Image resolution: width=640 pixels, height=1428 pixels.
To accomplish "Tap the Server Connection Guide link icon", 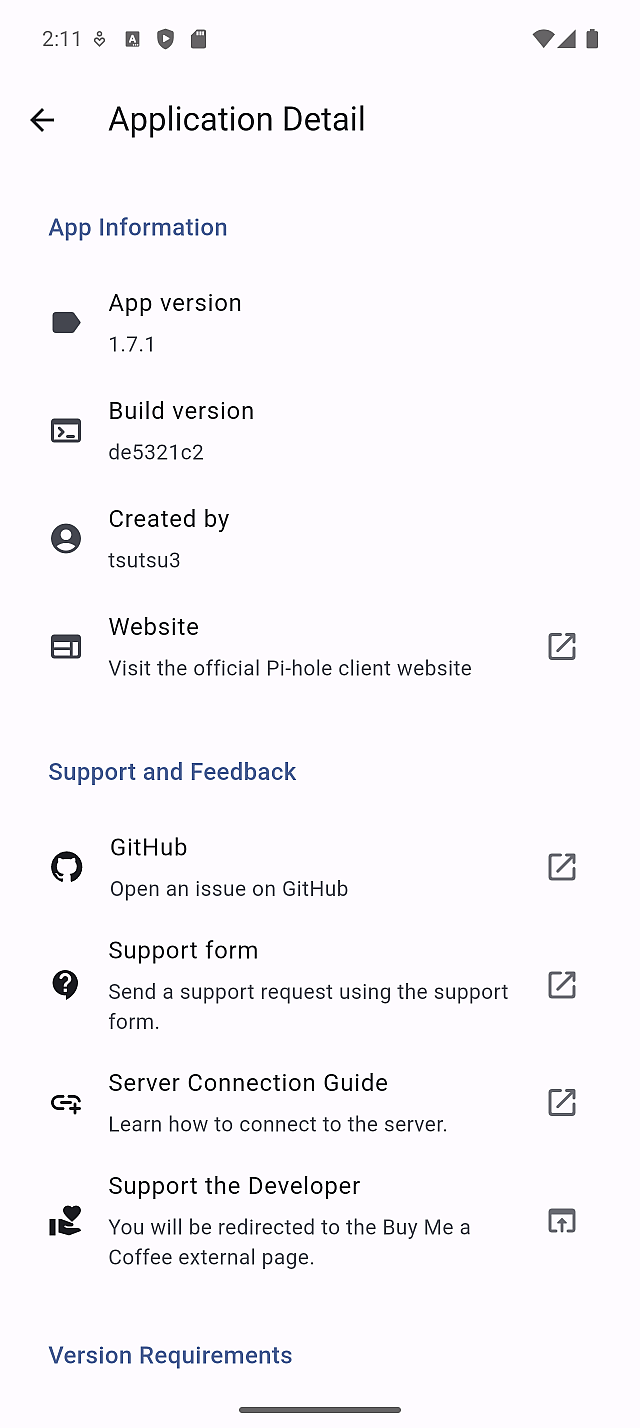I will point(66,1103).
